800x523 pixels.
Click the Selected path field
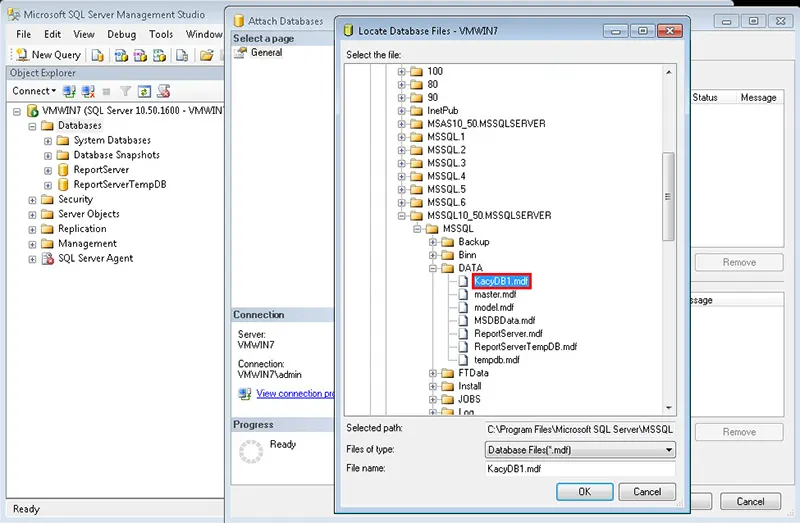pos(580,430)
